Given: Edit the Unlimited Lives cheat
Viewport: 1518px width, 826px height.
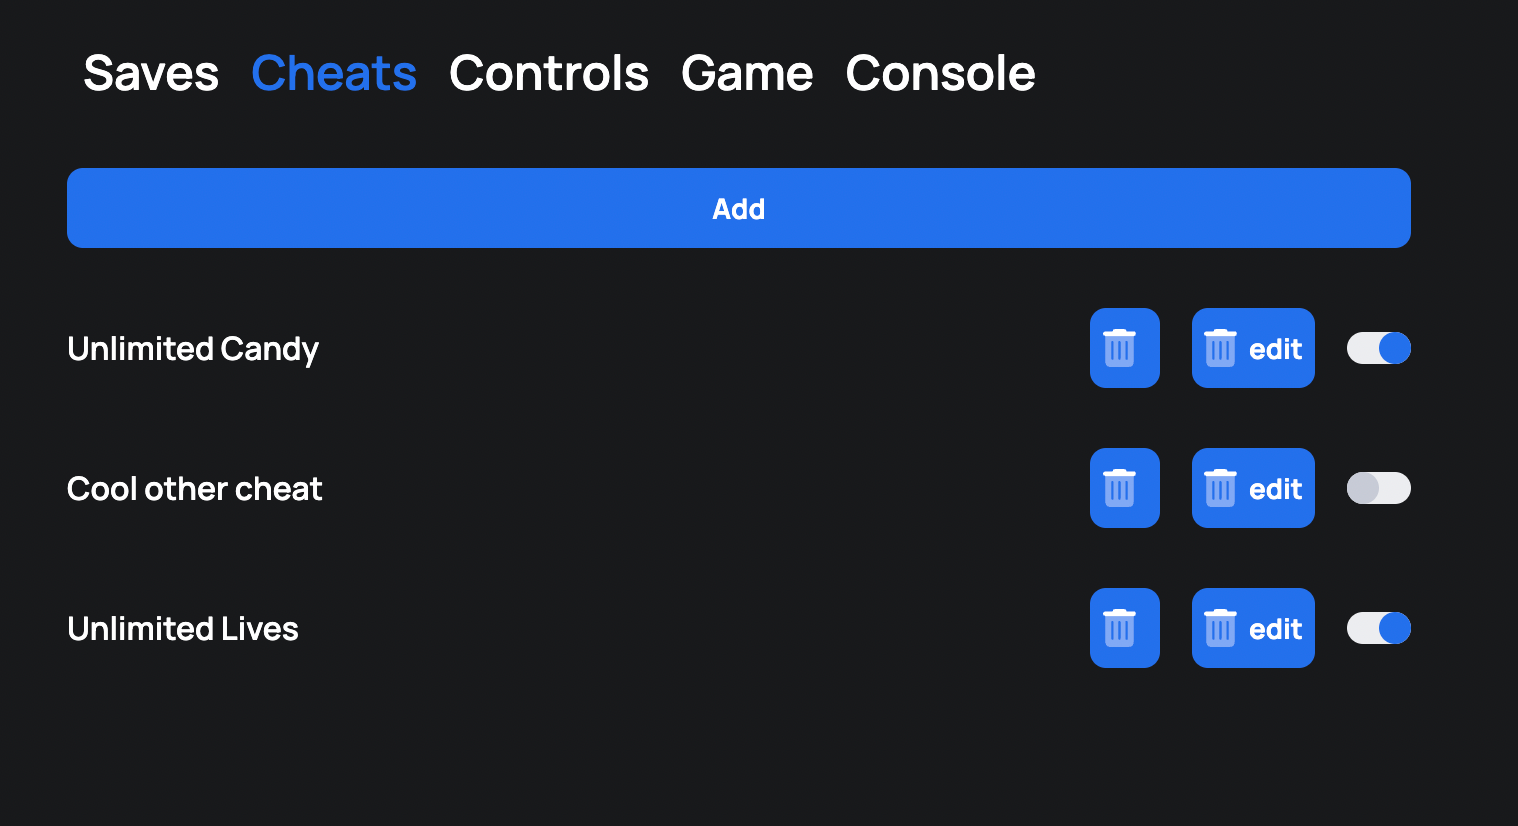Looking at the screenshot, I should pyautogui.click(x=1253, y=628).
